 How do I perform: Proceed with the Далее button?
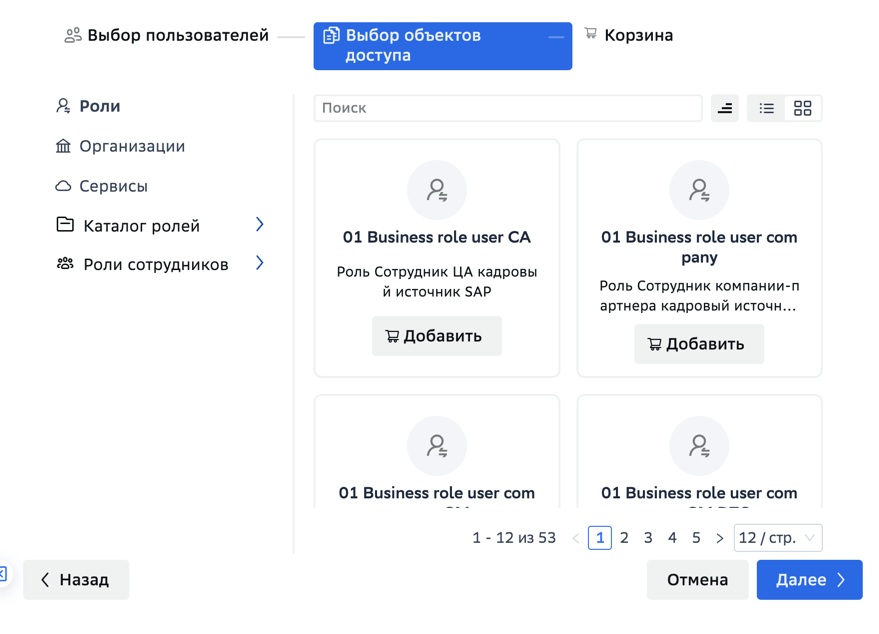809,580
